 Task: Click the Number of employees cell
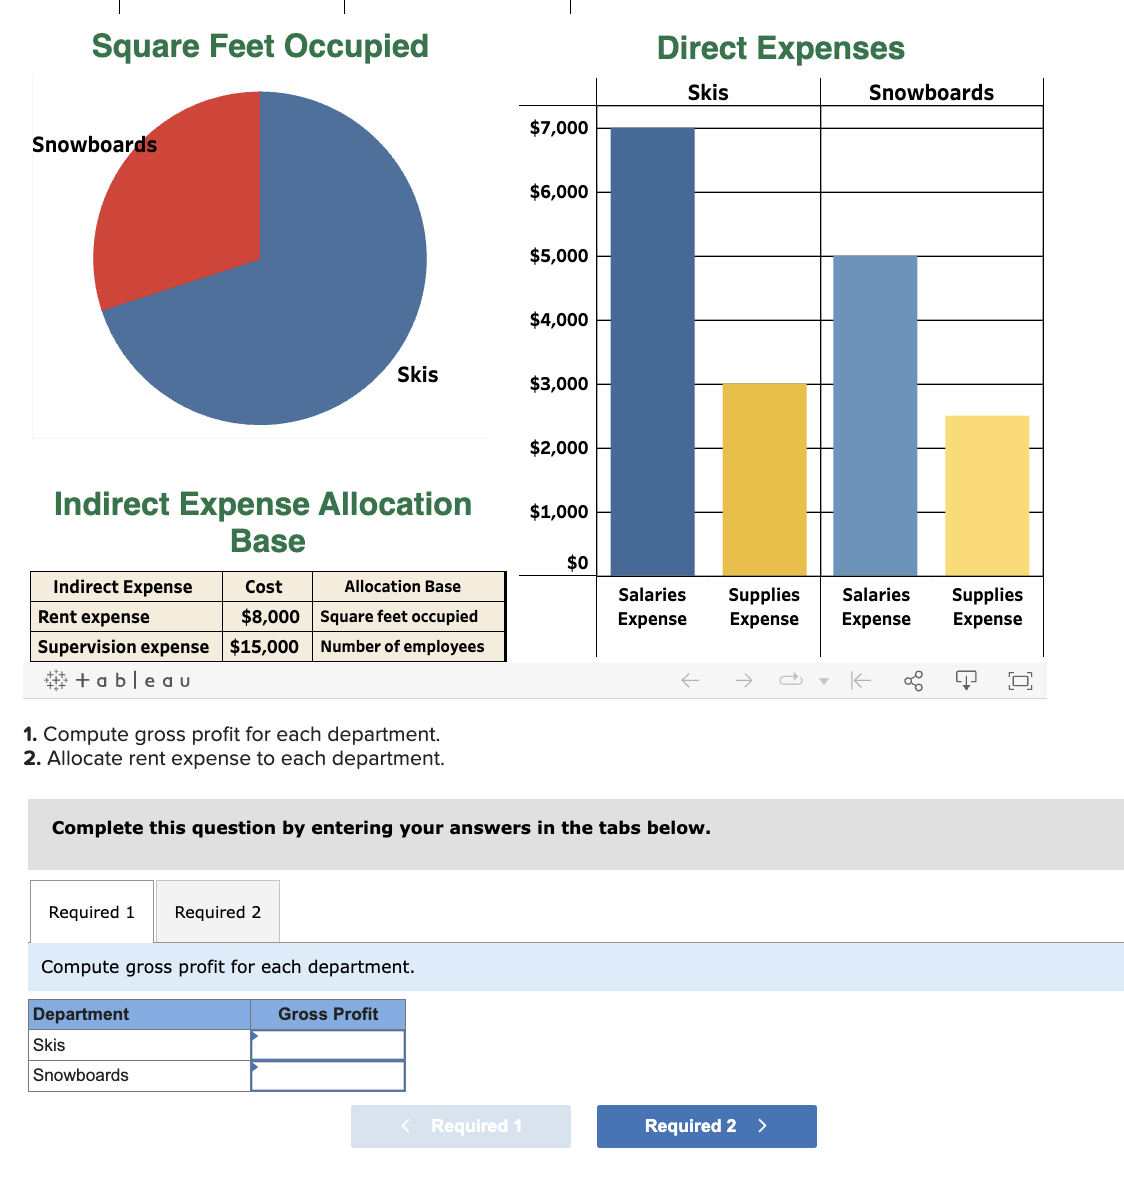coord(409,646)
